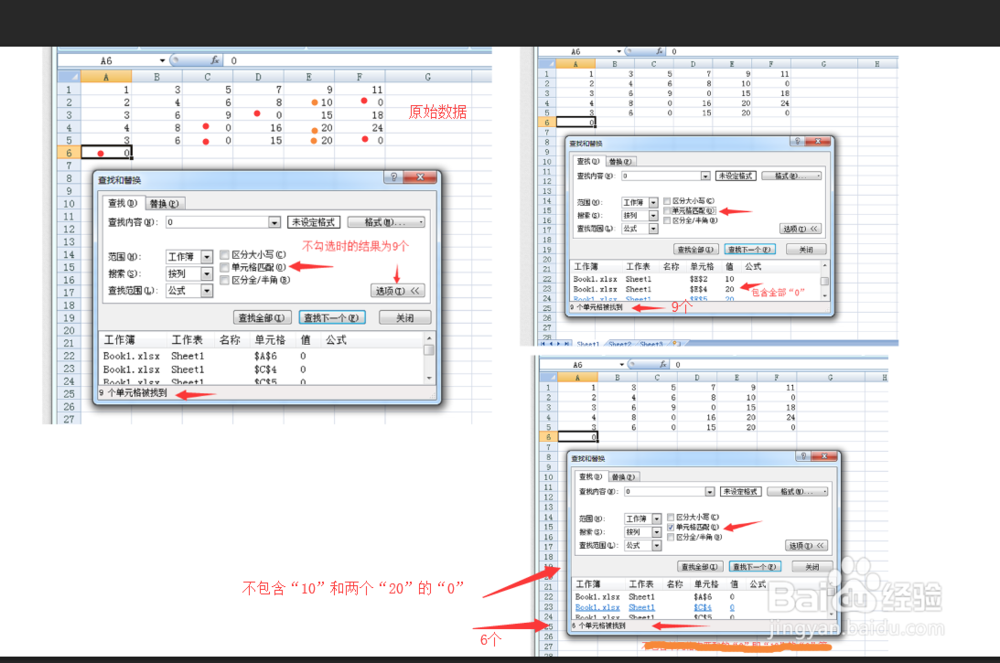Click 关闭 button in bottom-right dialog
The height and width of the screenshot is (663, 1000).
(x=812, y=567)
